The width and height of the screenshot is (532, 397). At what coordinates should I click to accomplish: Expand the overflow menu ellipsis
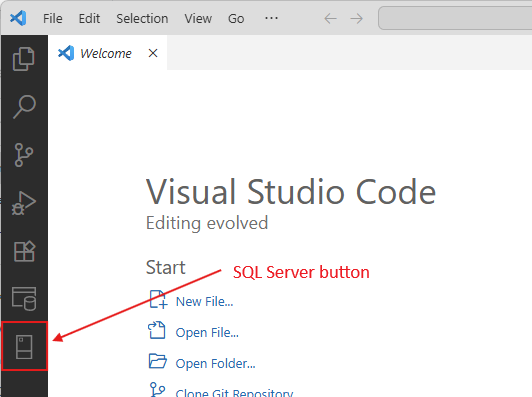pyautogui.click(x=271, y=18)
